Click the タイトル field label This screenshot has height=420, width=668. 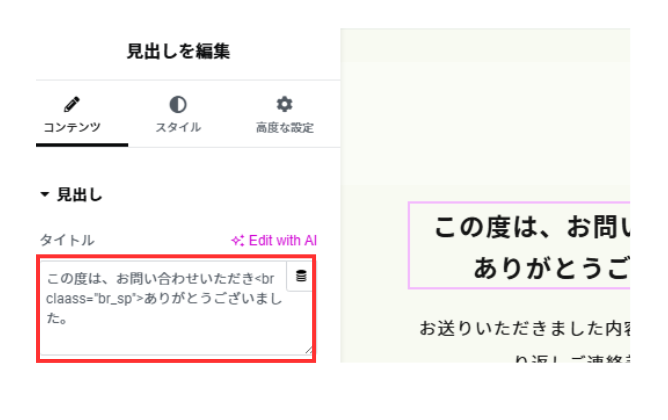point(67,240)
